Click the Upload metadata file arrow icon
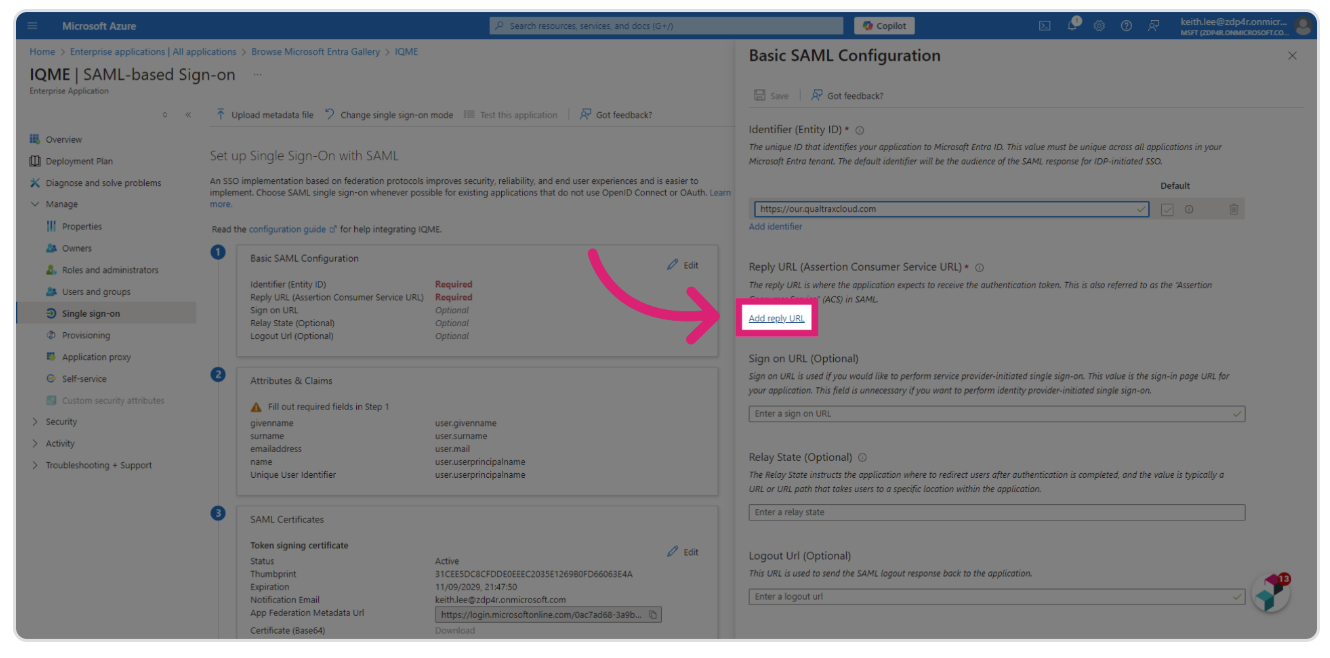Viewport: 1330px width, 658px height. click(x=221, y=114)
